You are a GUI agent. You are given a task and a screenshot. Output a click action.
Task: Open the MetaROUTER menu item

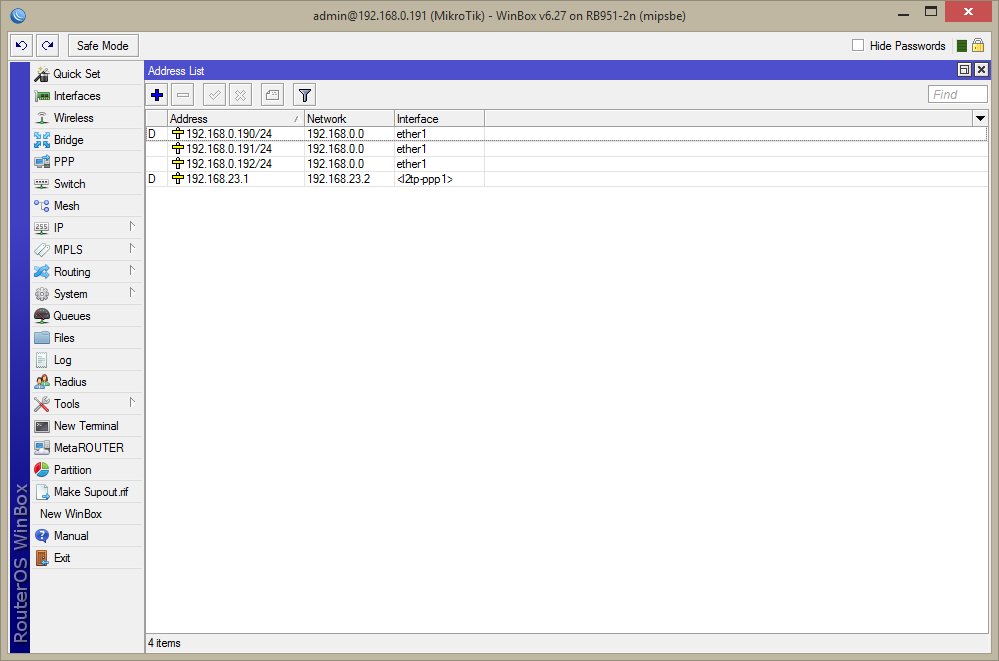click(87, 447)
